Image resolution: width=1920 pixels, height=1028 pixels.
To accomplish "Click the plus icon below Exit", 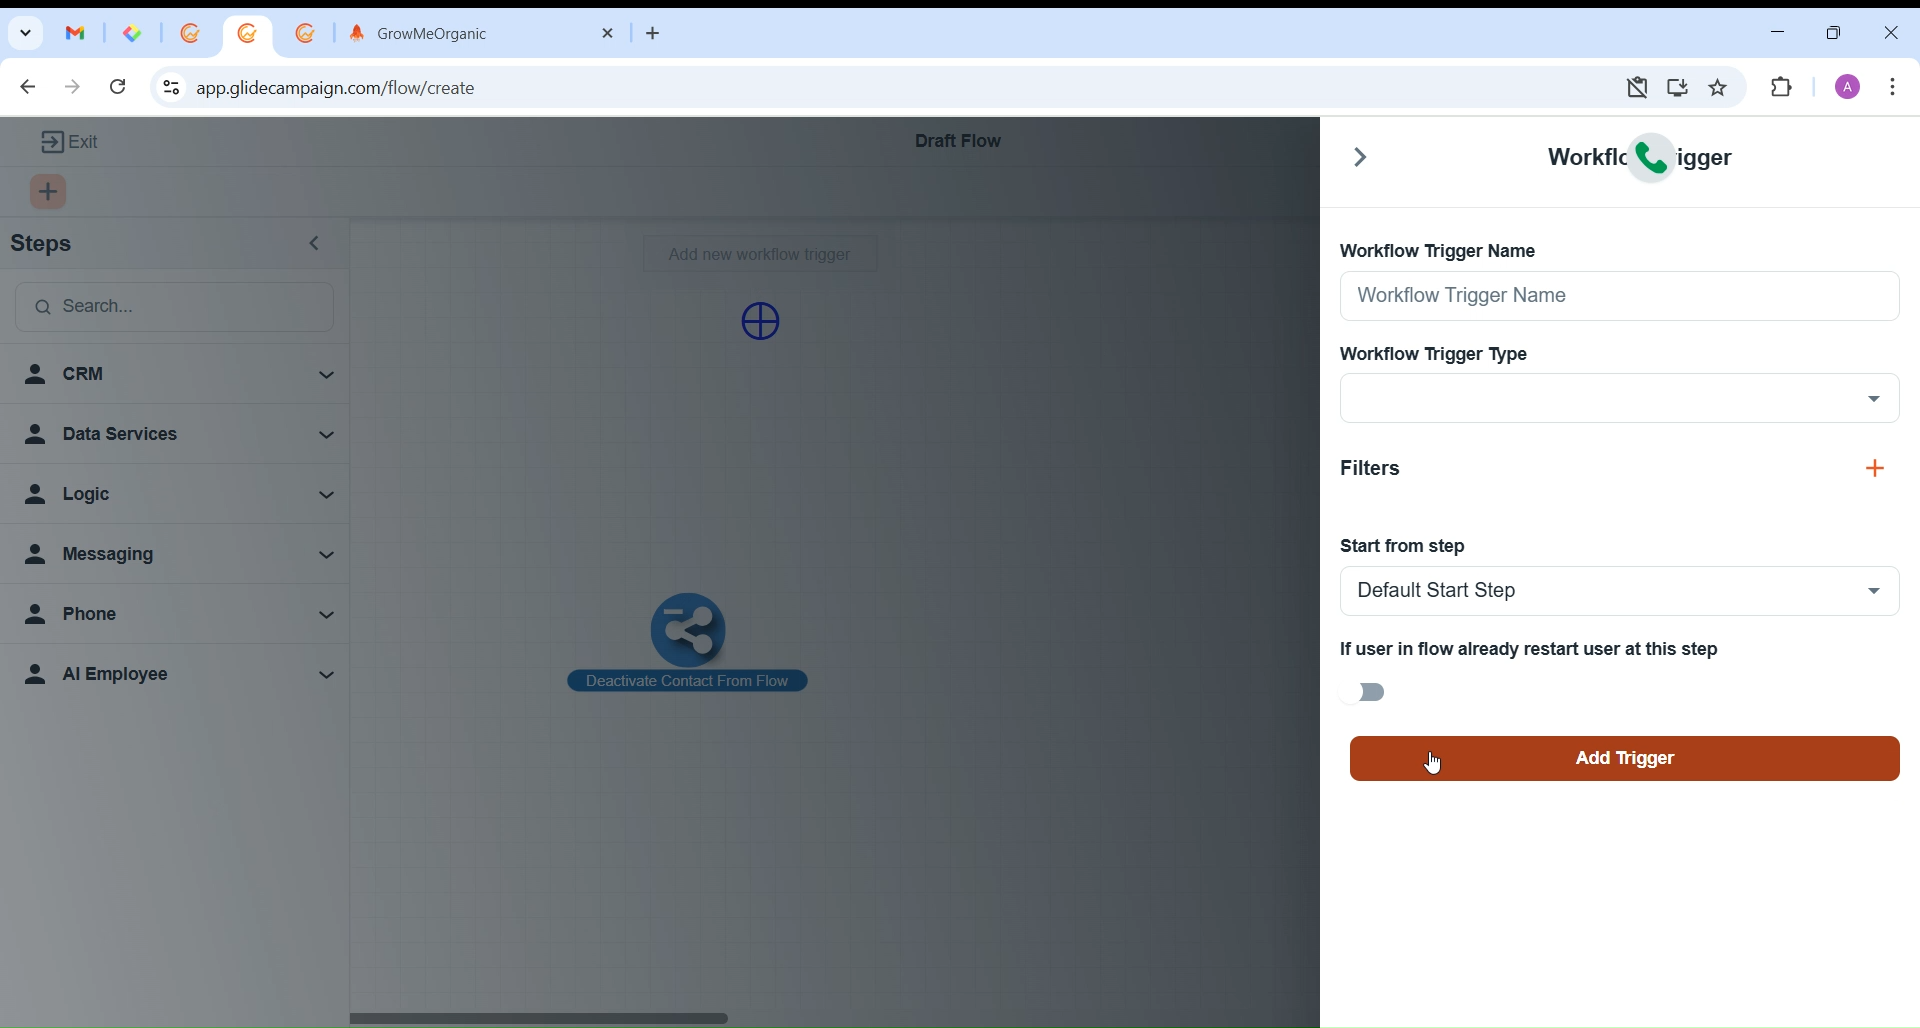I will 49,193.
